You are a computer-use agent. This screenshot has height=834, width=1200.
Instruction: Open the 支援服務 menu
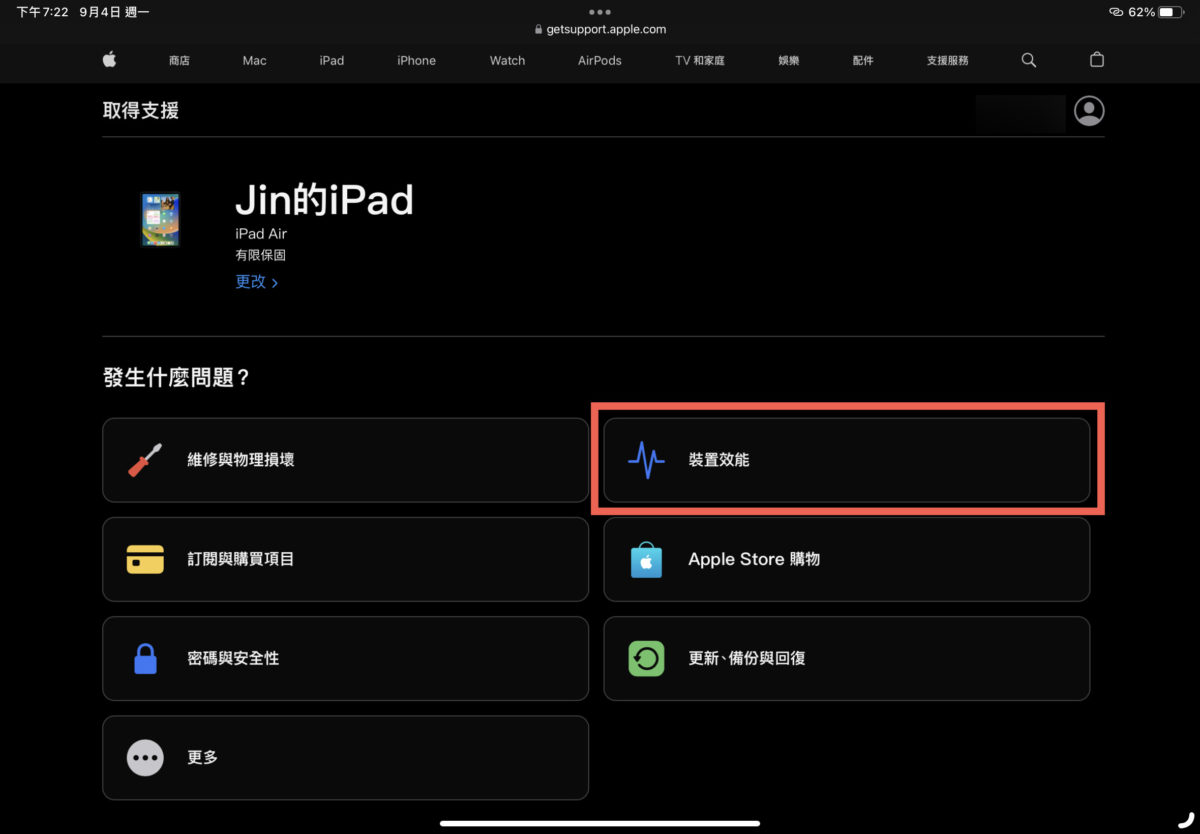[x=947, y=60]
